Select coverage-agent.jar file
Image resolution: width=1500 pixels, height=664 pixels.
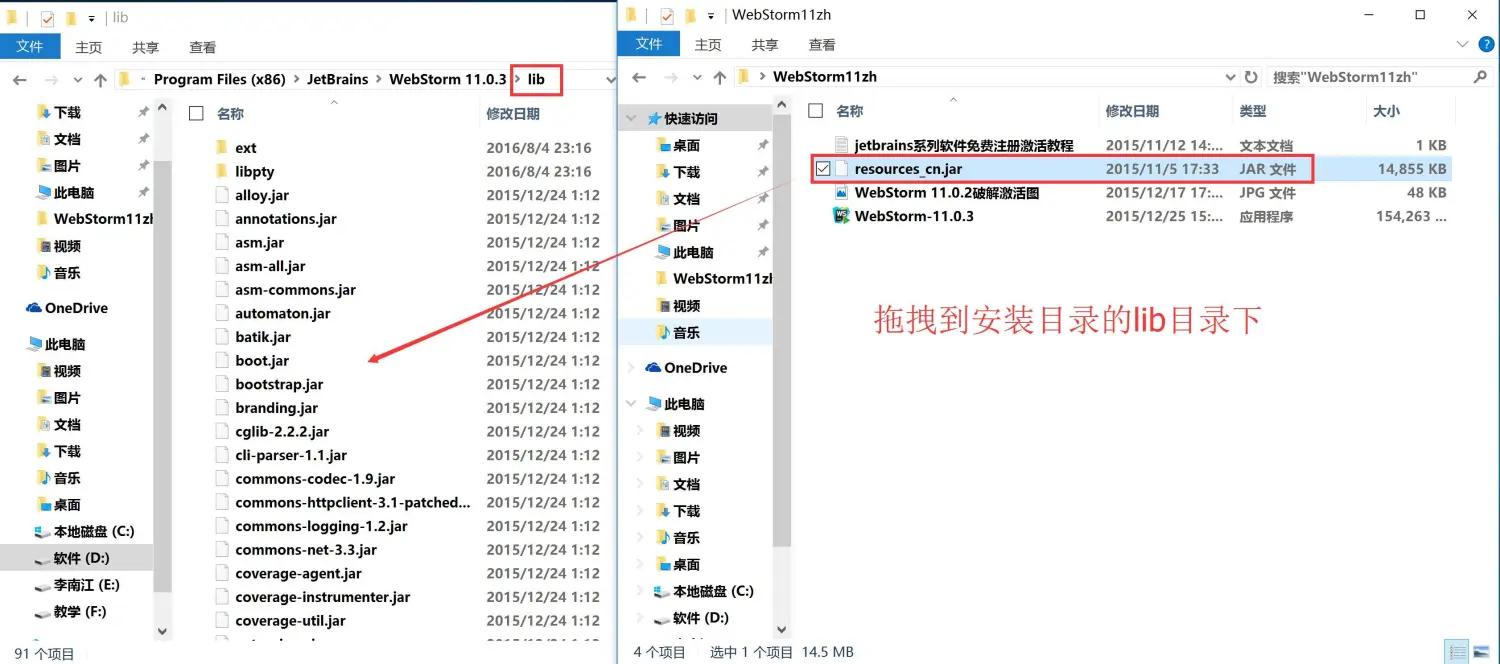298,574
